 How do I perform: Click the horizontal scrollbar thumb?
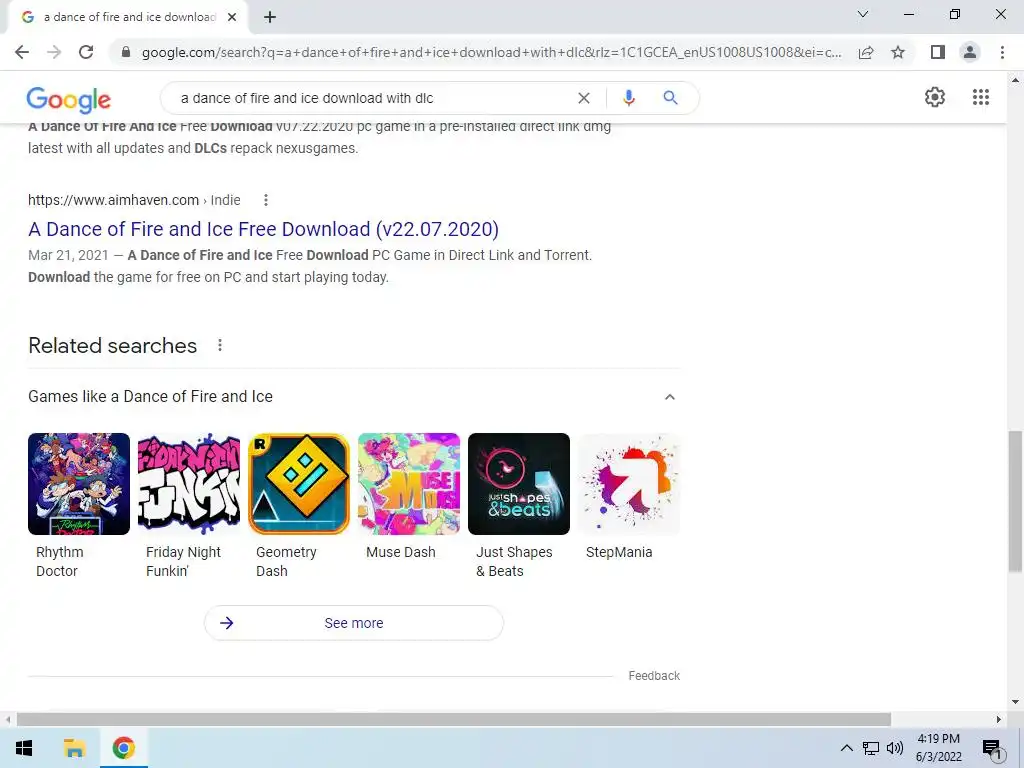[454, 720]
